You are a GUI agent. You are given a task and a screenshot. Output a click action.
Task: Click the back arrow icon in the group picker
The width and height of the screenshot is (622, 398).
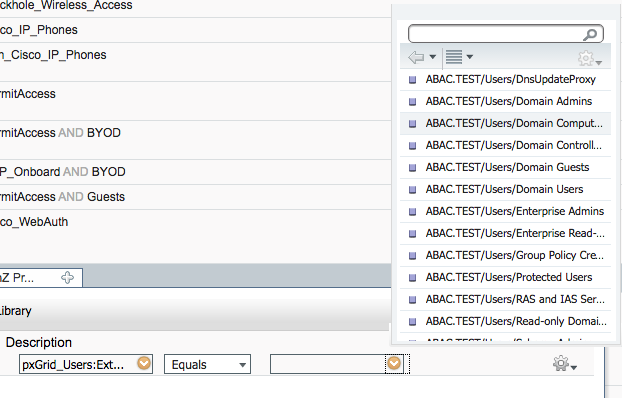pyautogui.click(x=416, y=57)
